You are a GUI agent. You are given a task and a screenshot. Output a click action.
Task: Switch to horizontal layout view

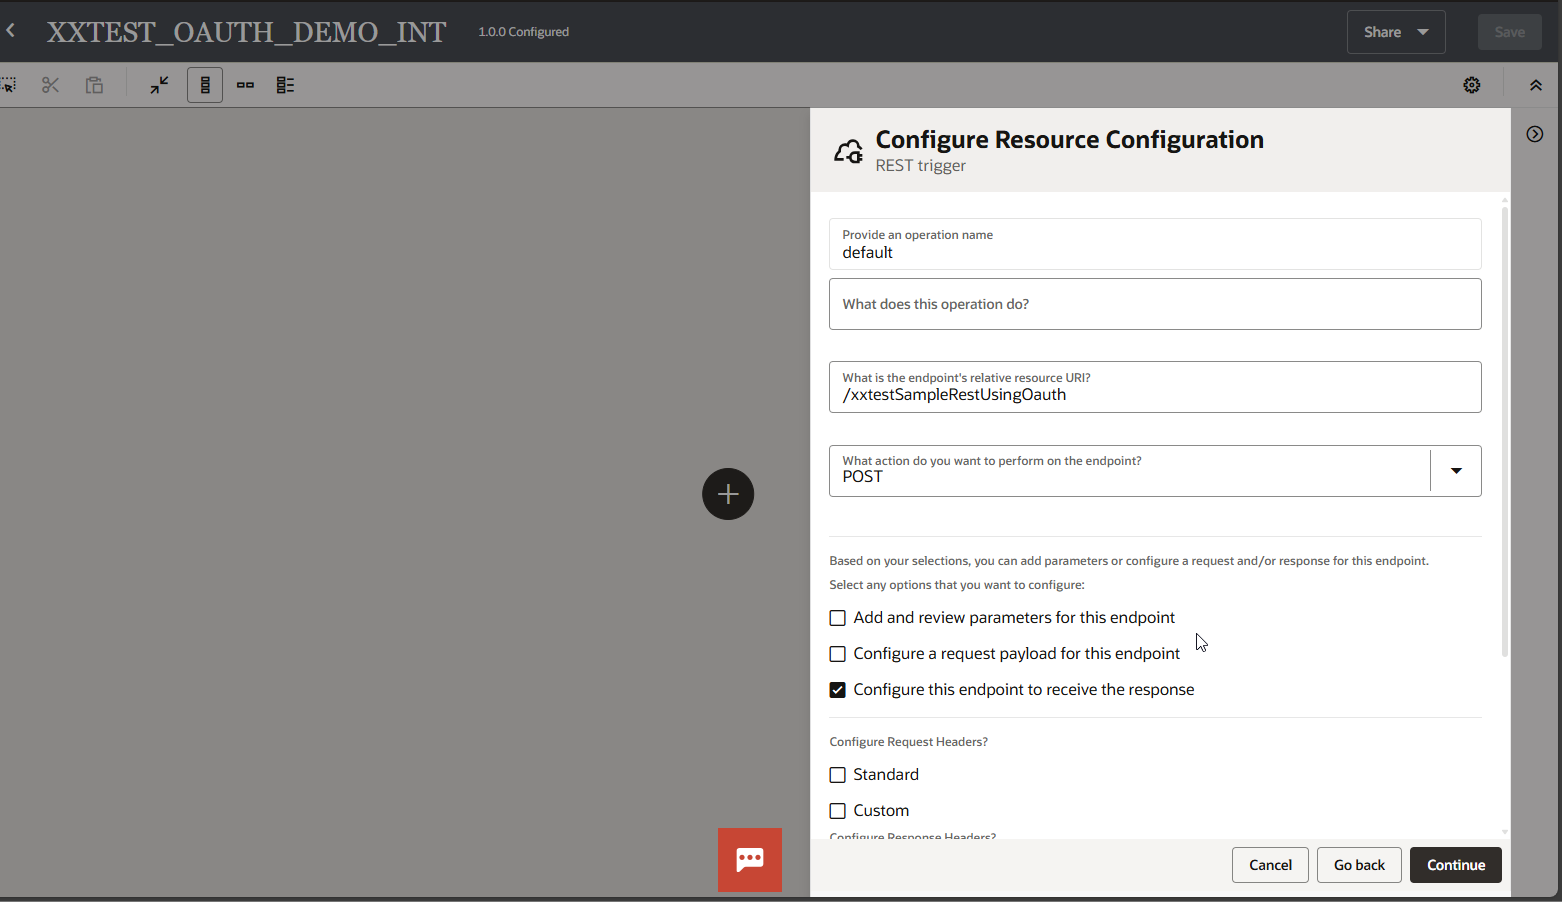click(245, 85)
